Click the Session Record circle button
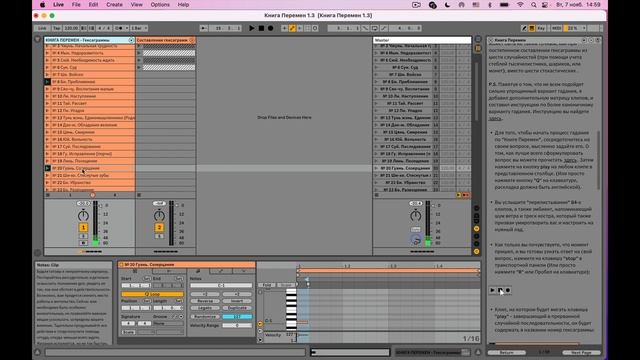Image resolution: width=640 pixels, height=360 pixels. (315, 28)
